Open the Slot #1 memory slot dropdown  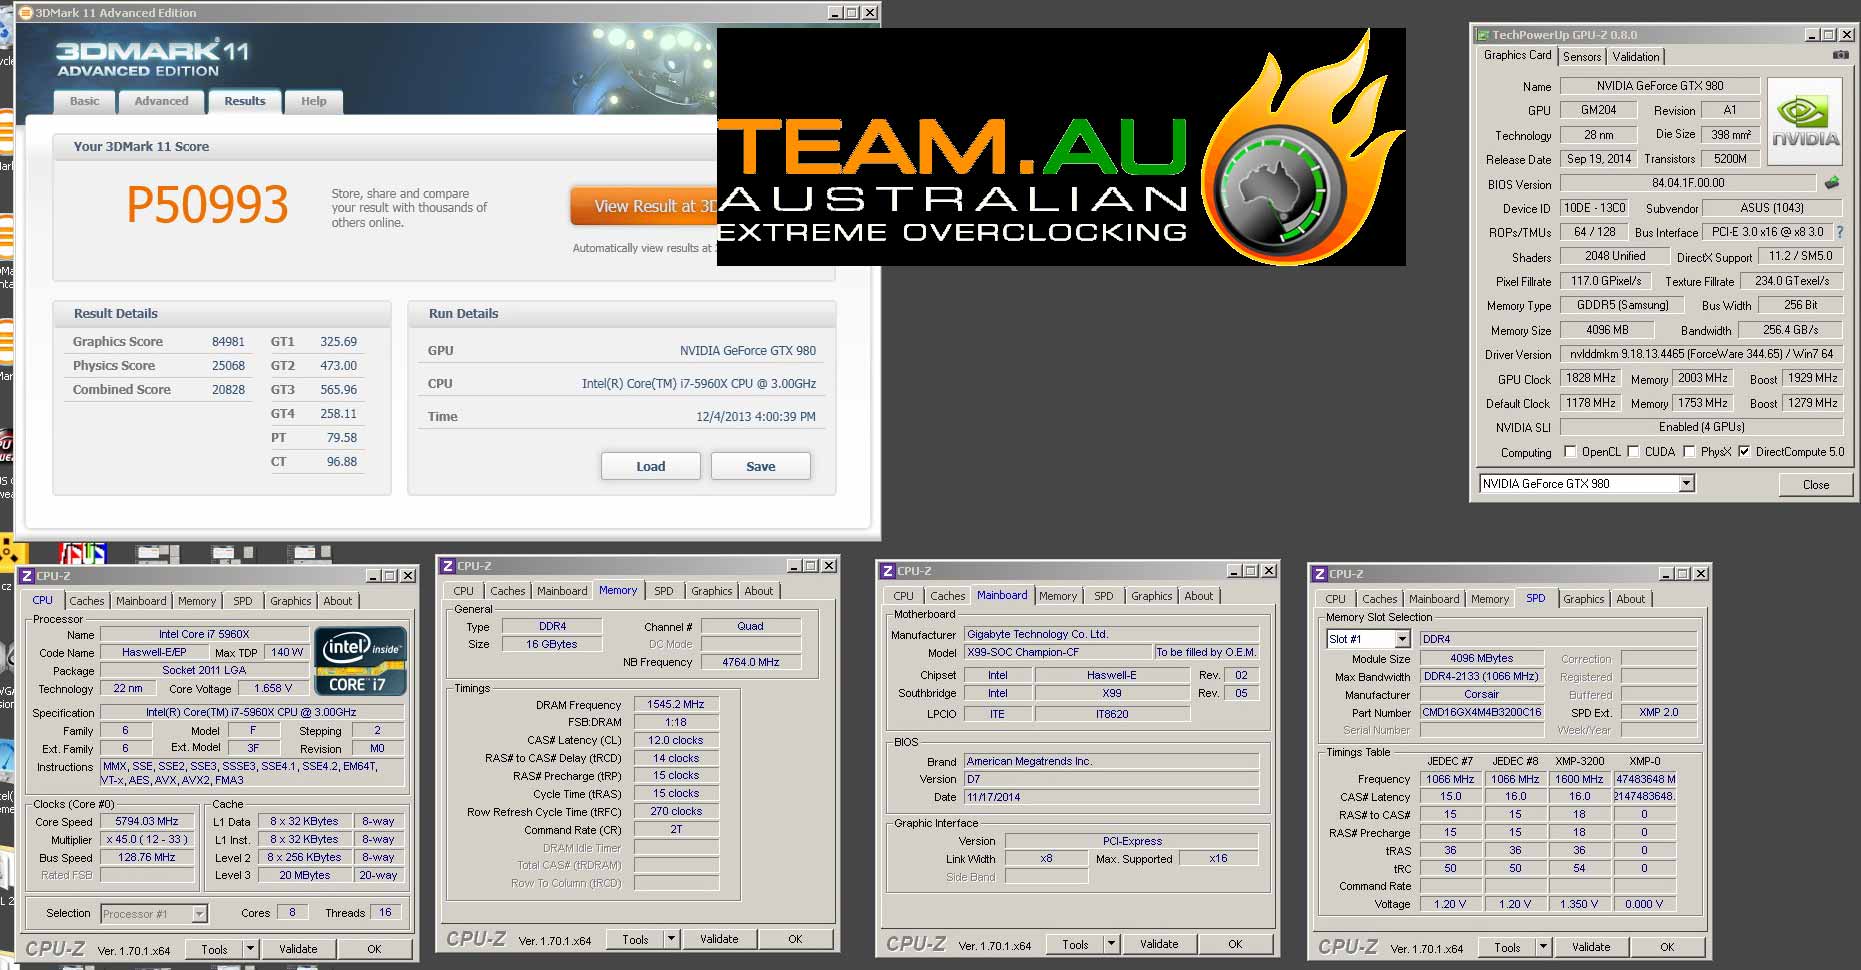[x=1402, y=639]
